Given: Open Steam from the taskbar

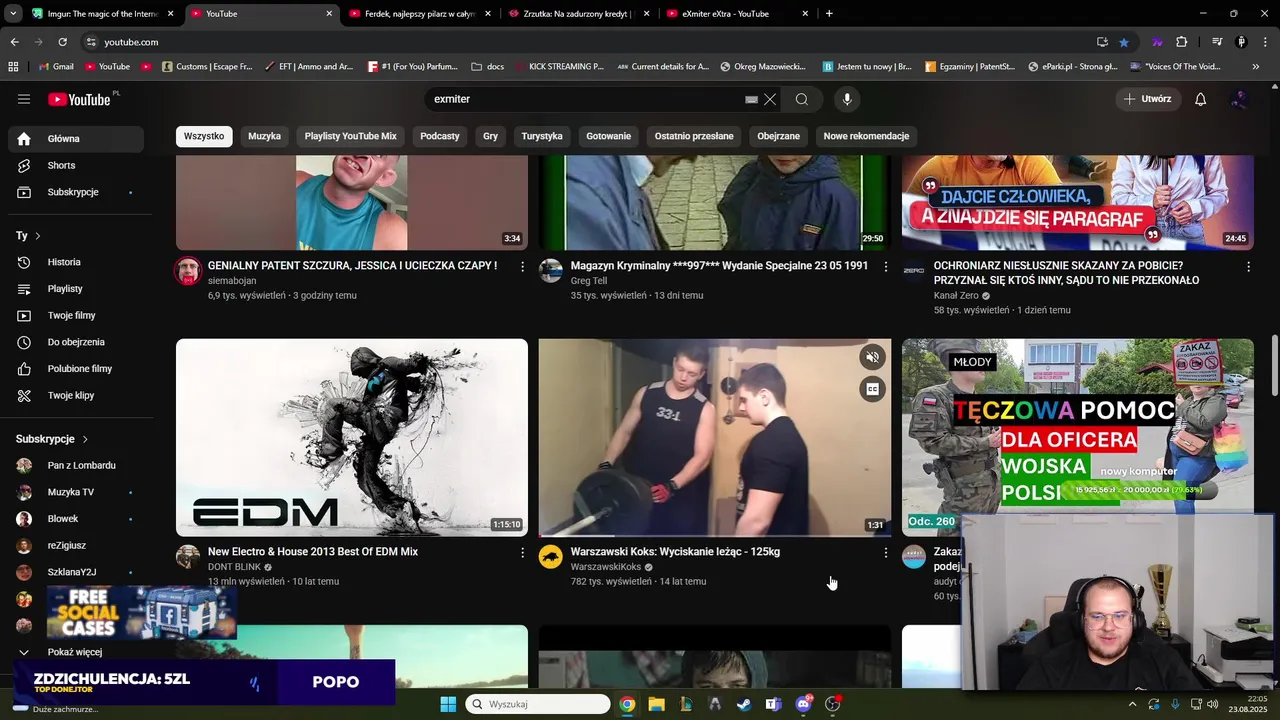Looking at the screenshot, I should tap(744, 704).
